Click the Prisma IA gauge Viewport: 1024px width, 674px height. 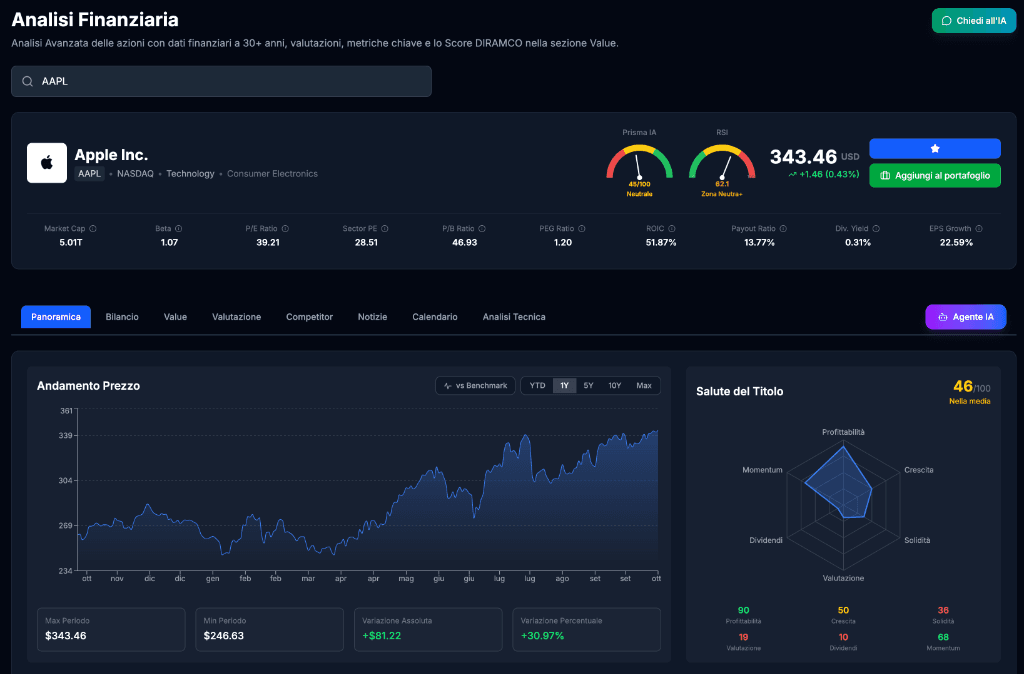[639, 163]
